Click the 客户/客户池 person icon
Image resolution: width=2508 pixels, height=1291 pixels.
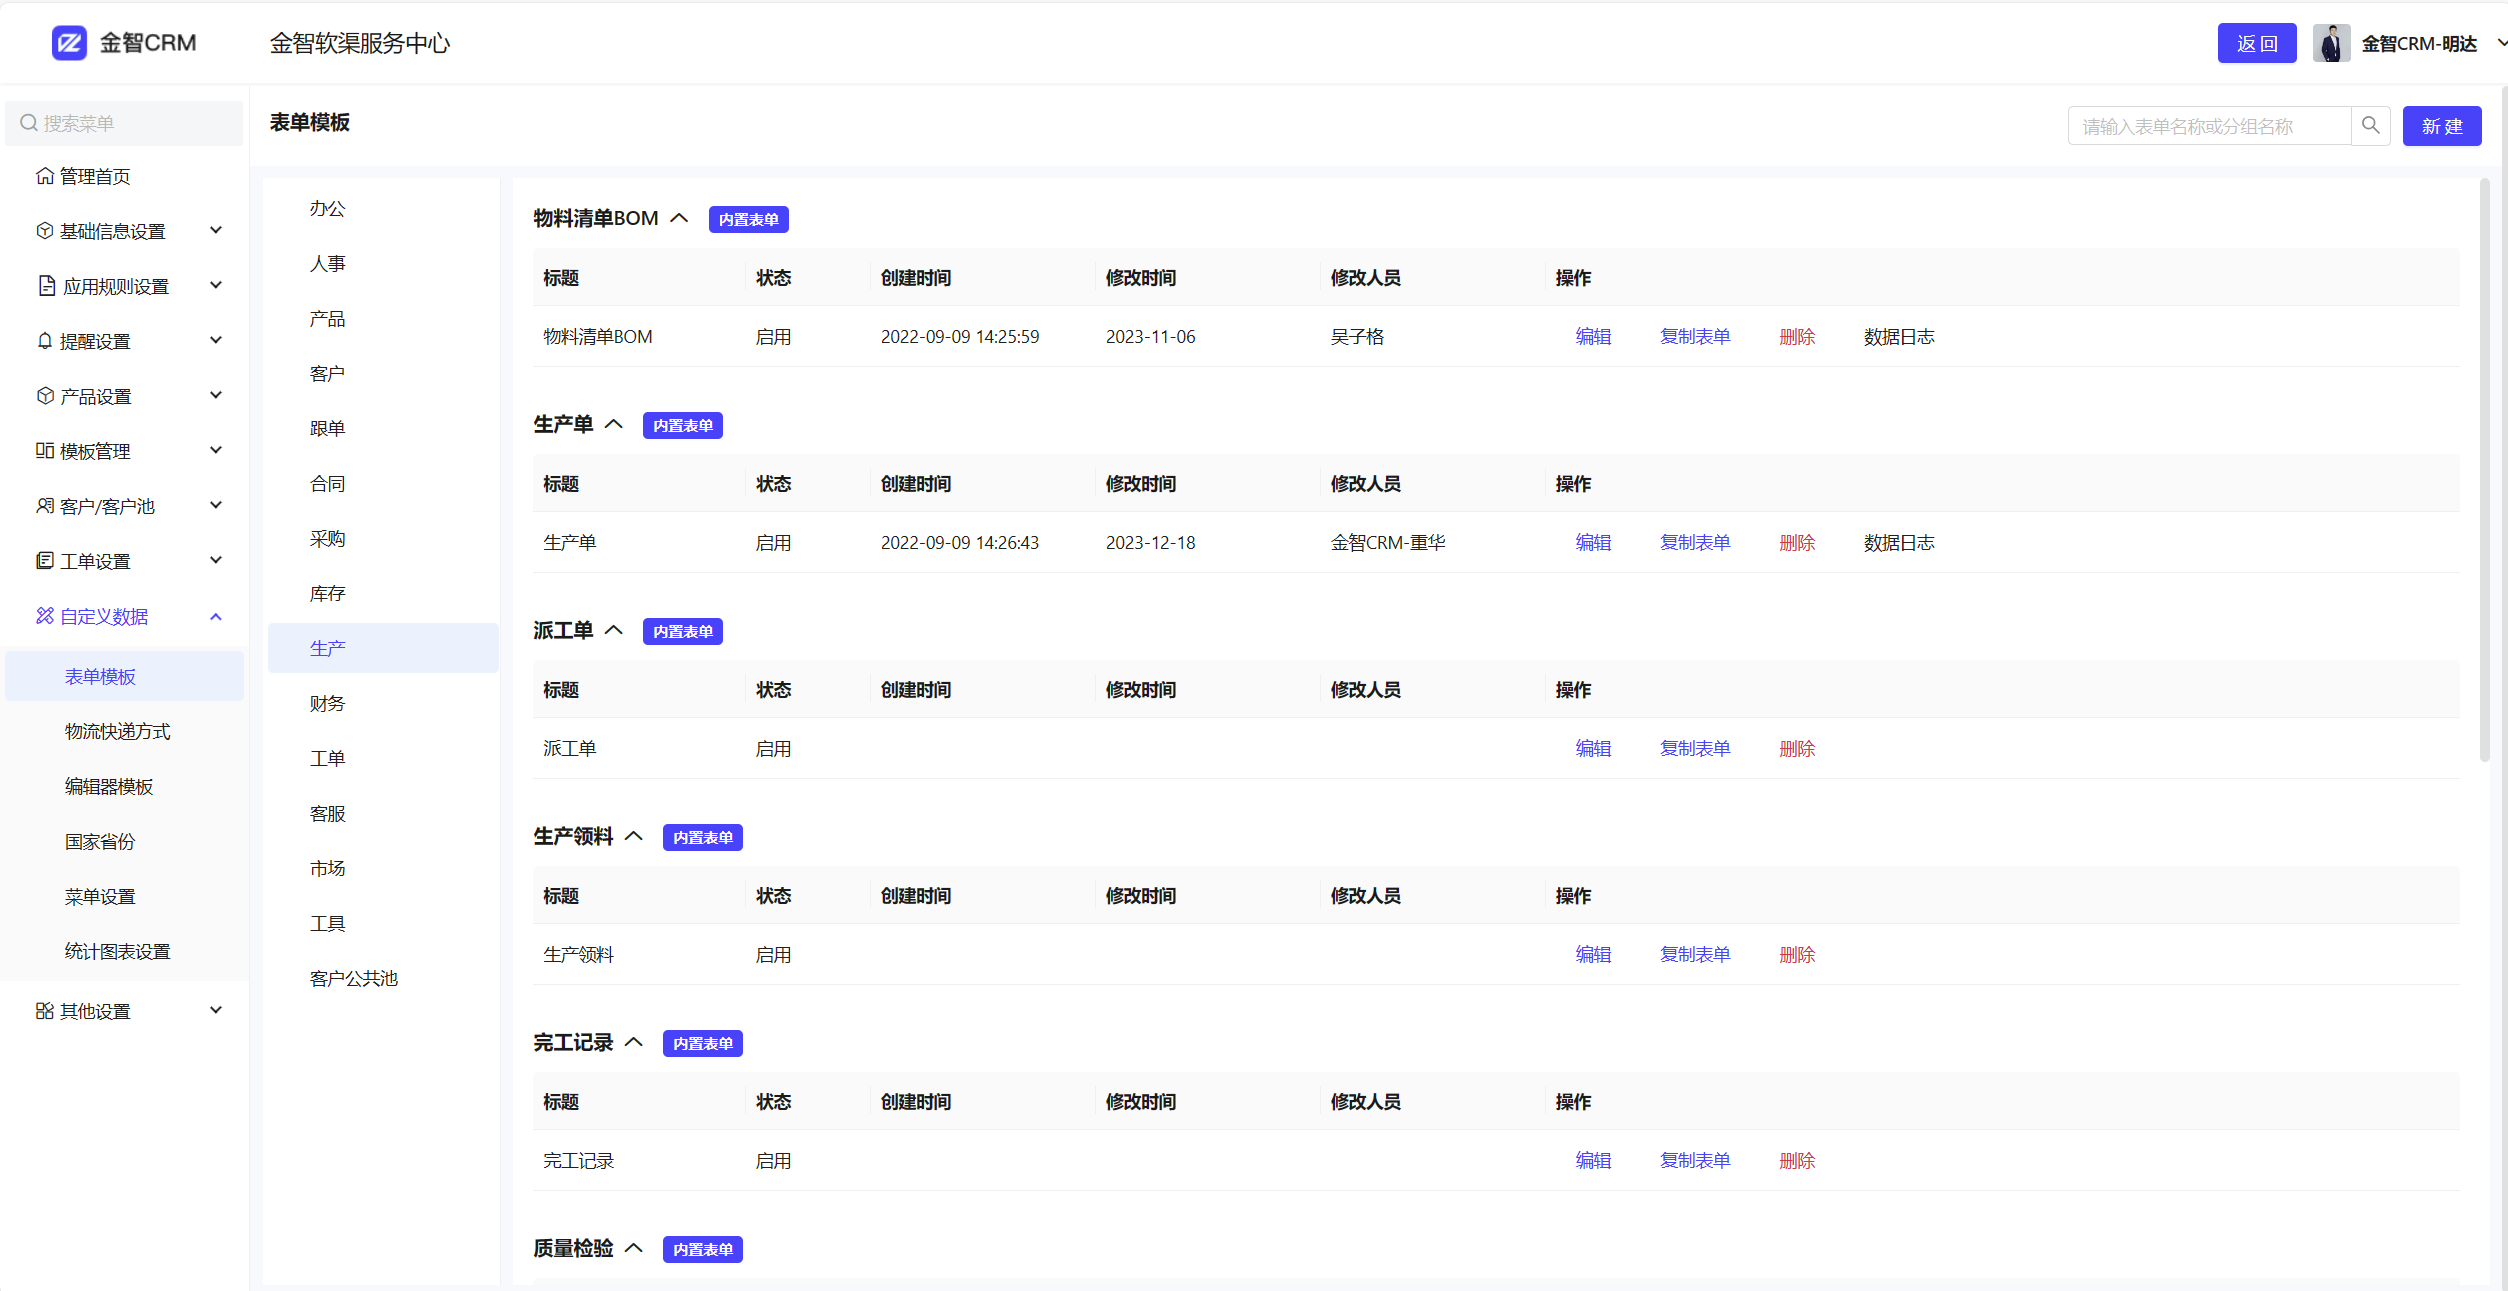45,506
